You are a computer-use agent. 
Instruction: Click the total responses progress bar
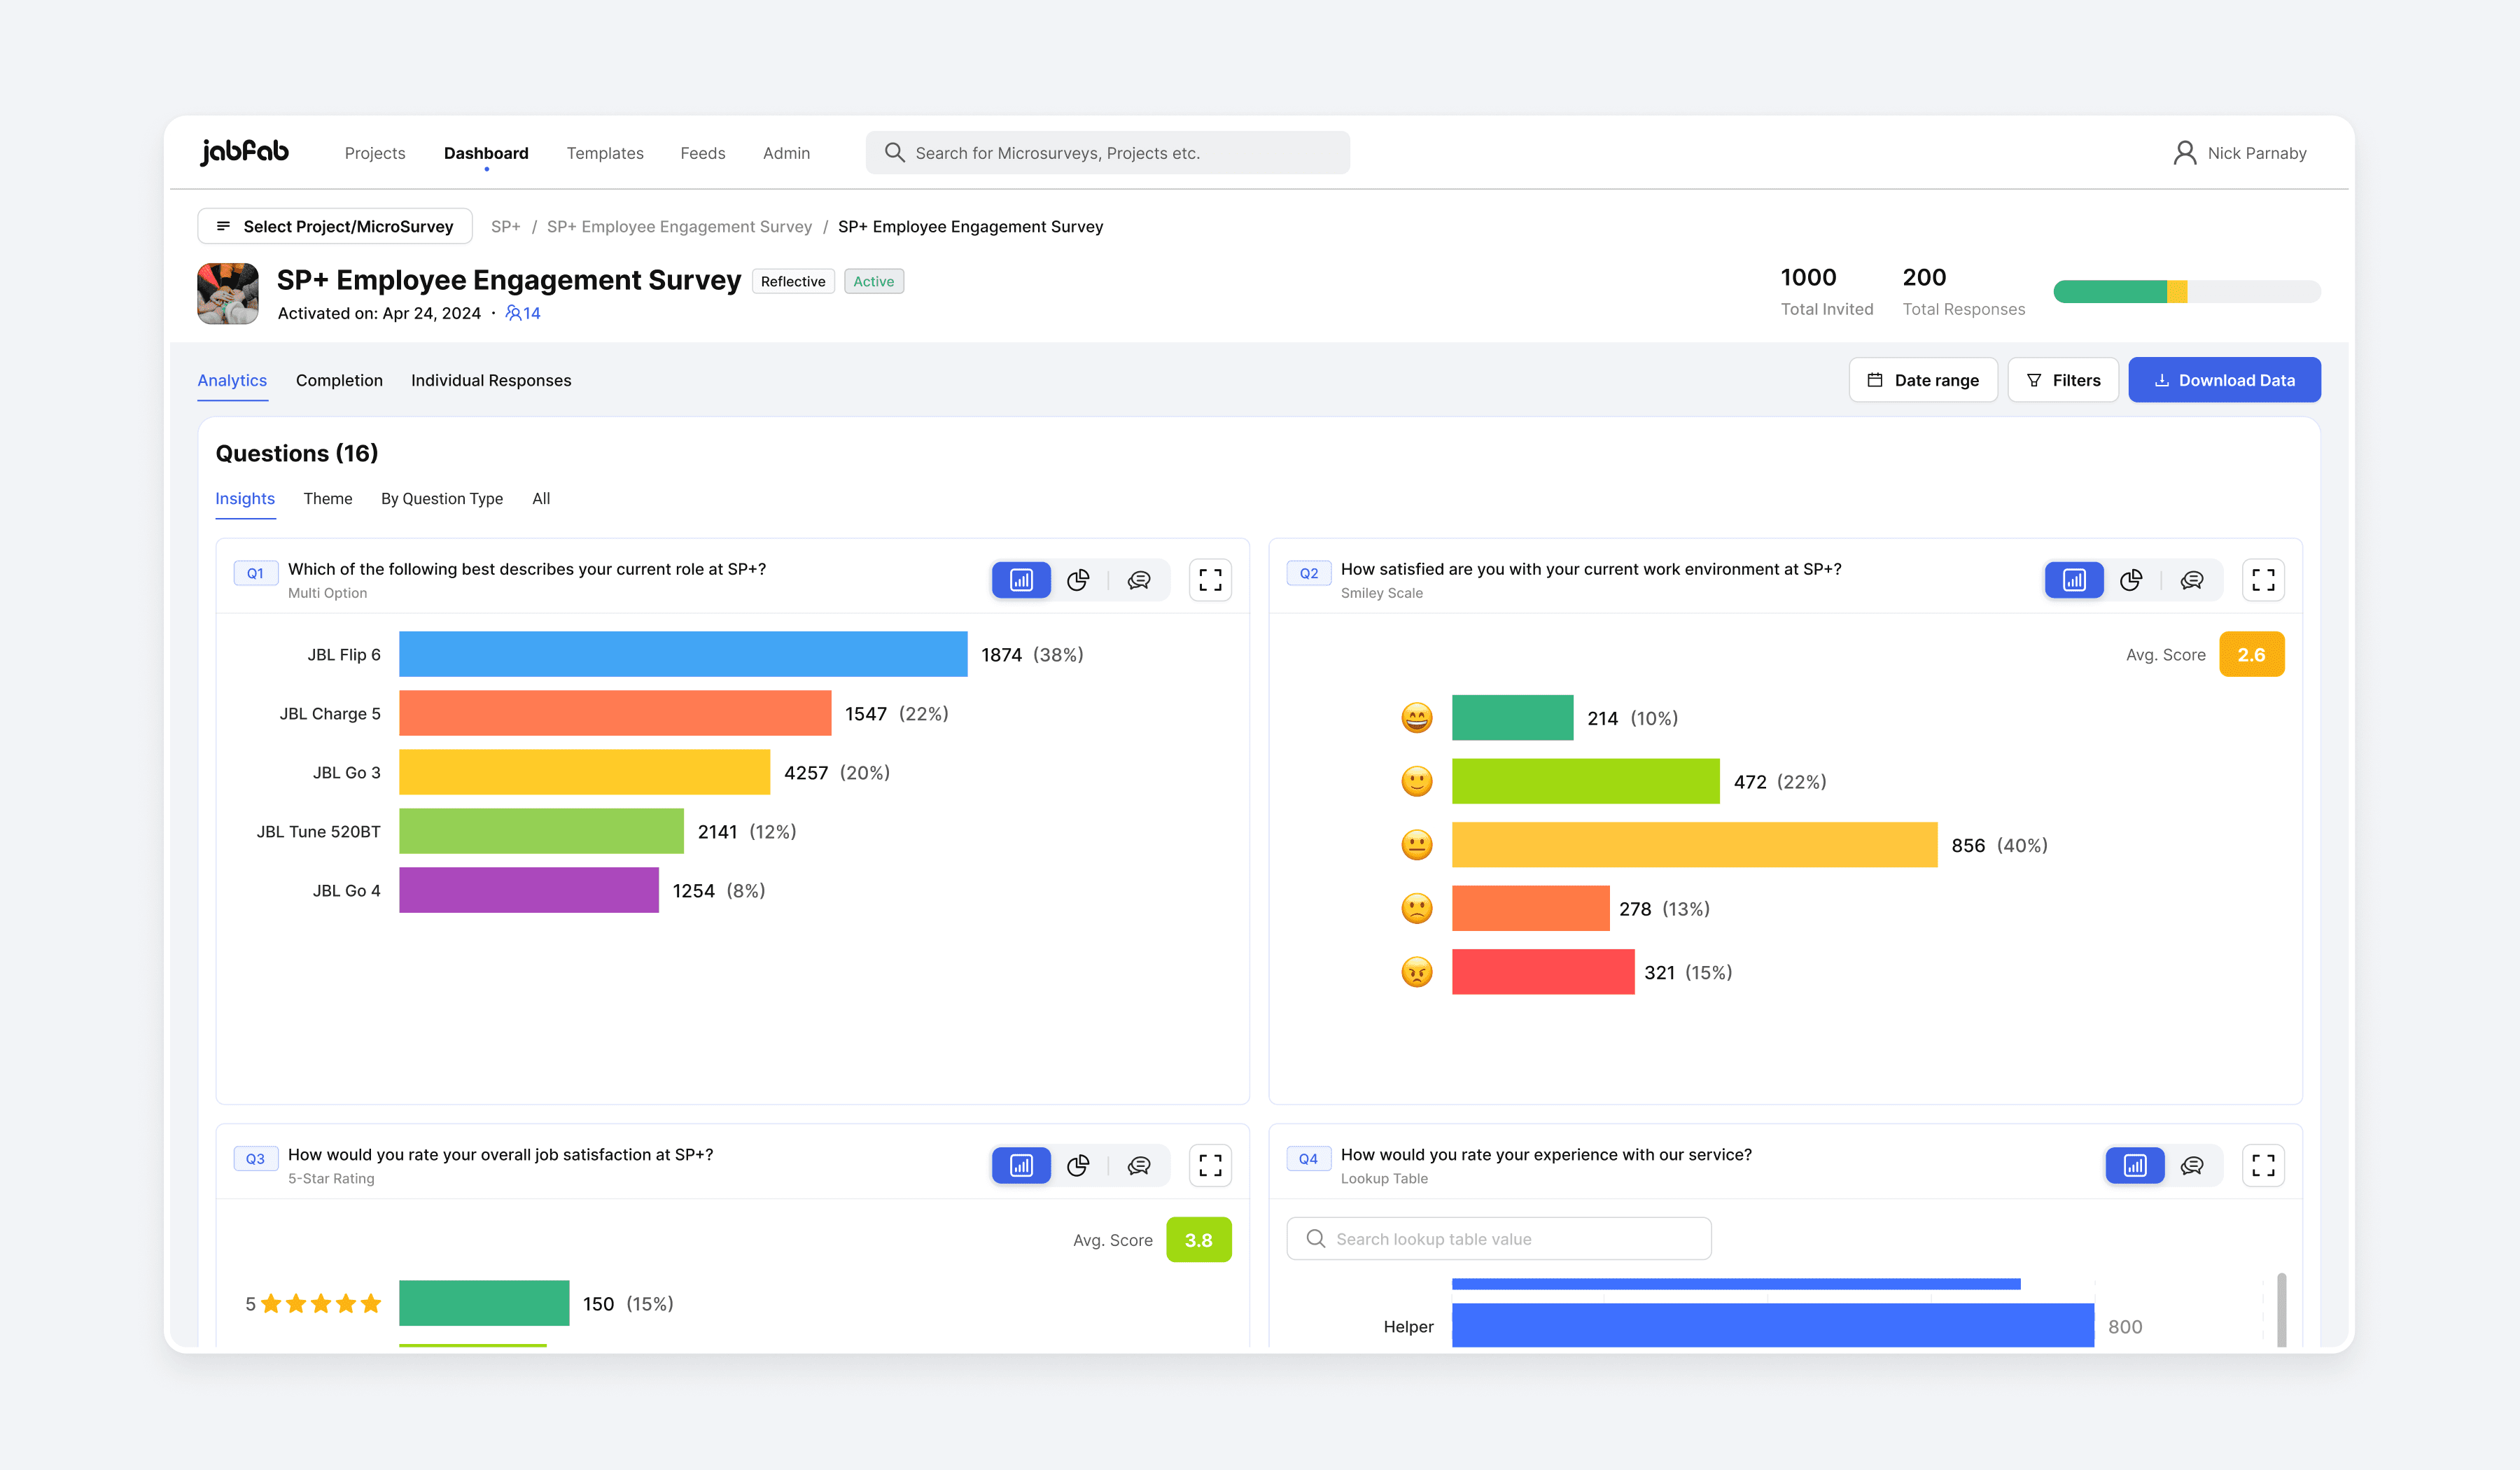[2187, 292]
